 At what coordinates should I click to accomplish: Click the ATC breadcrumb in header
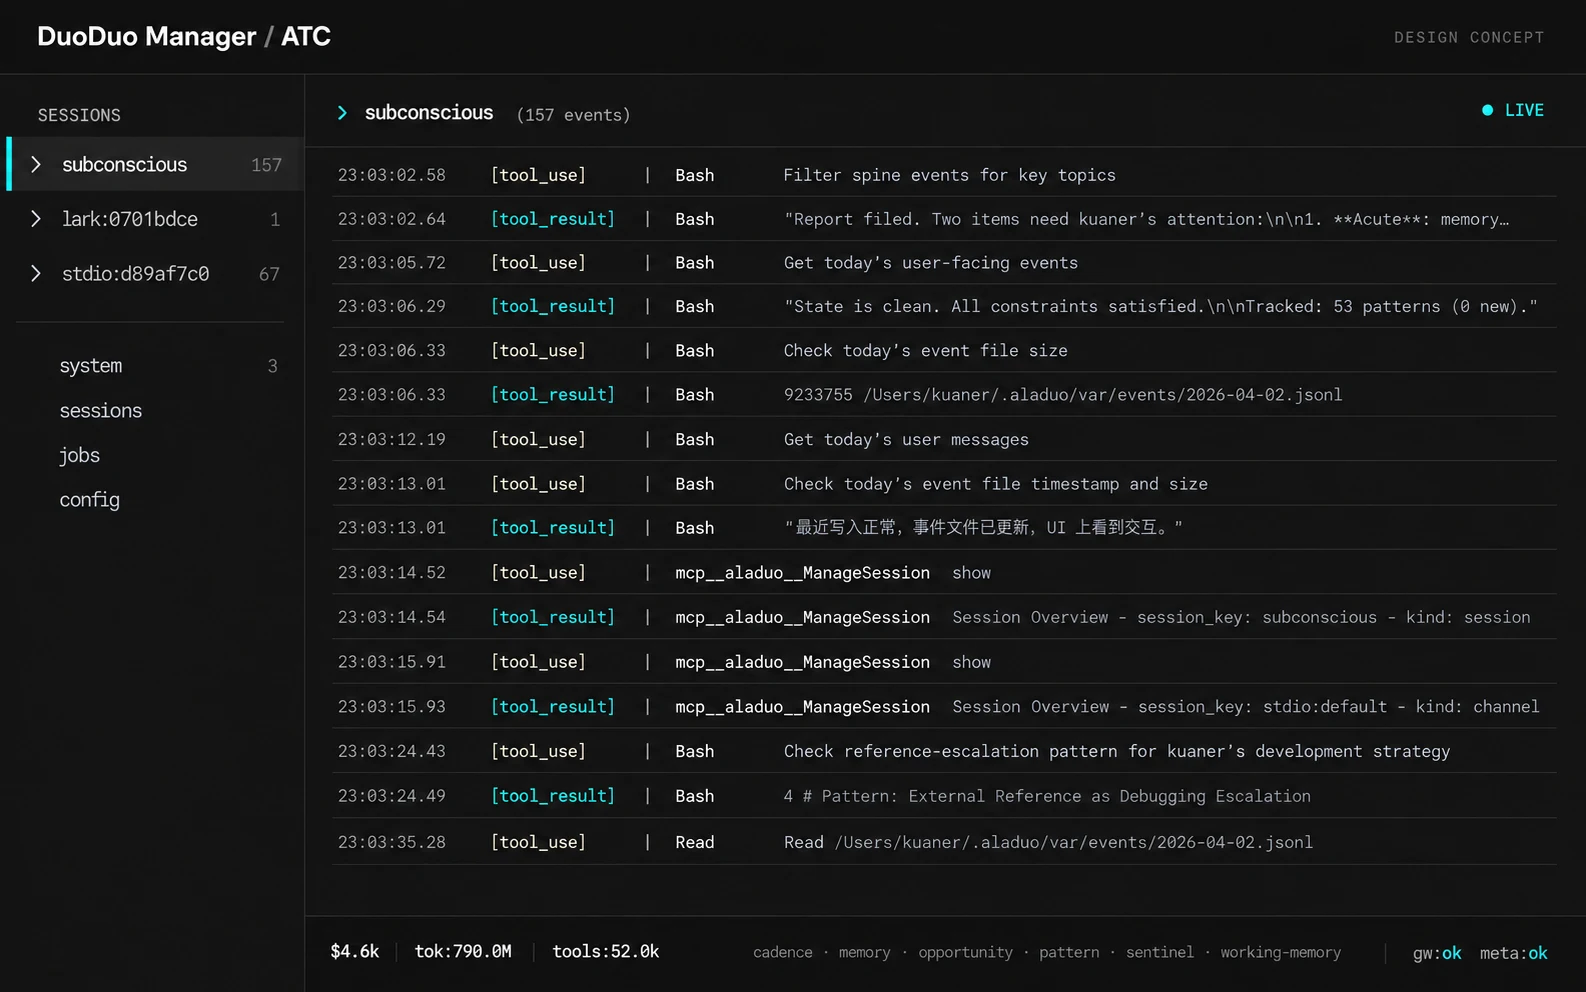306,36
